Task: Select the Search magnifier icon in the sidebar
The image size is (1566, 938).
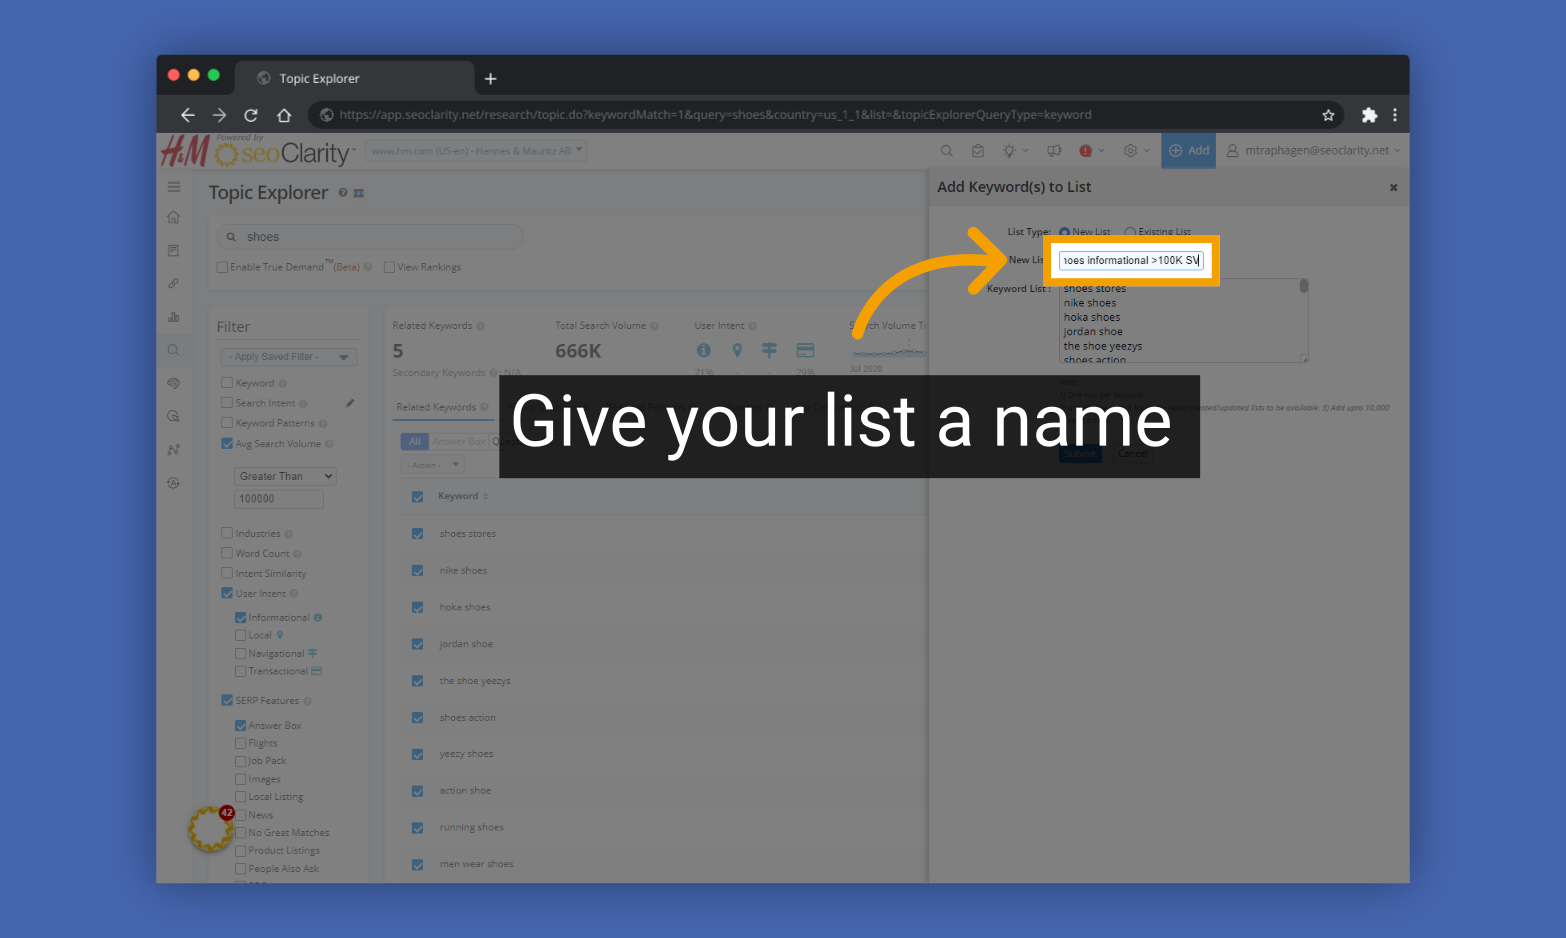Action: (x=173, y=349)
